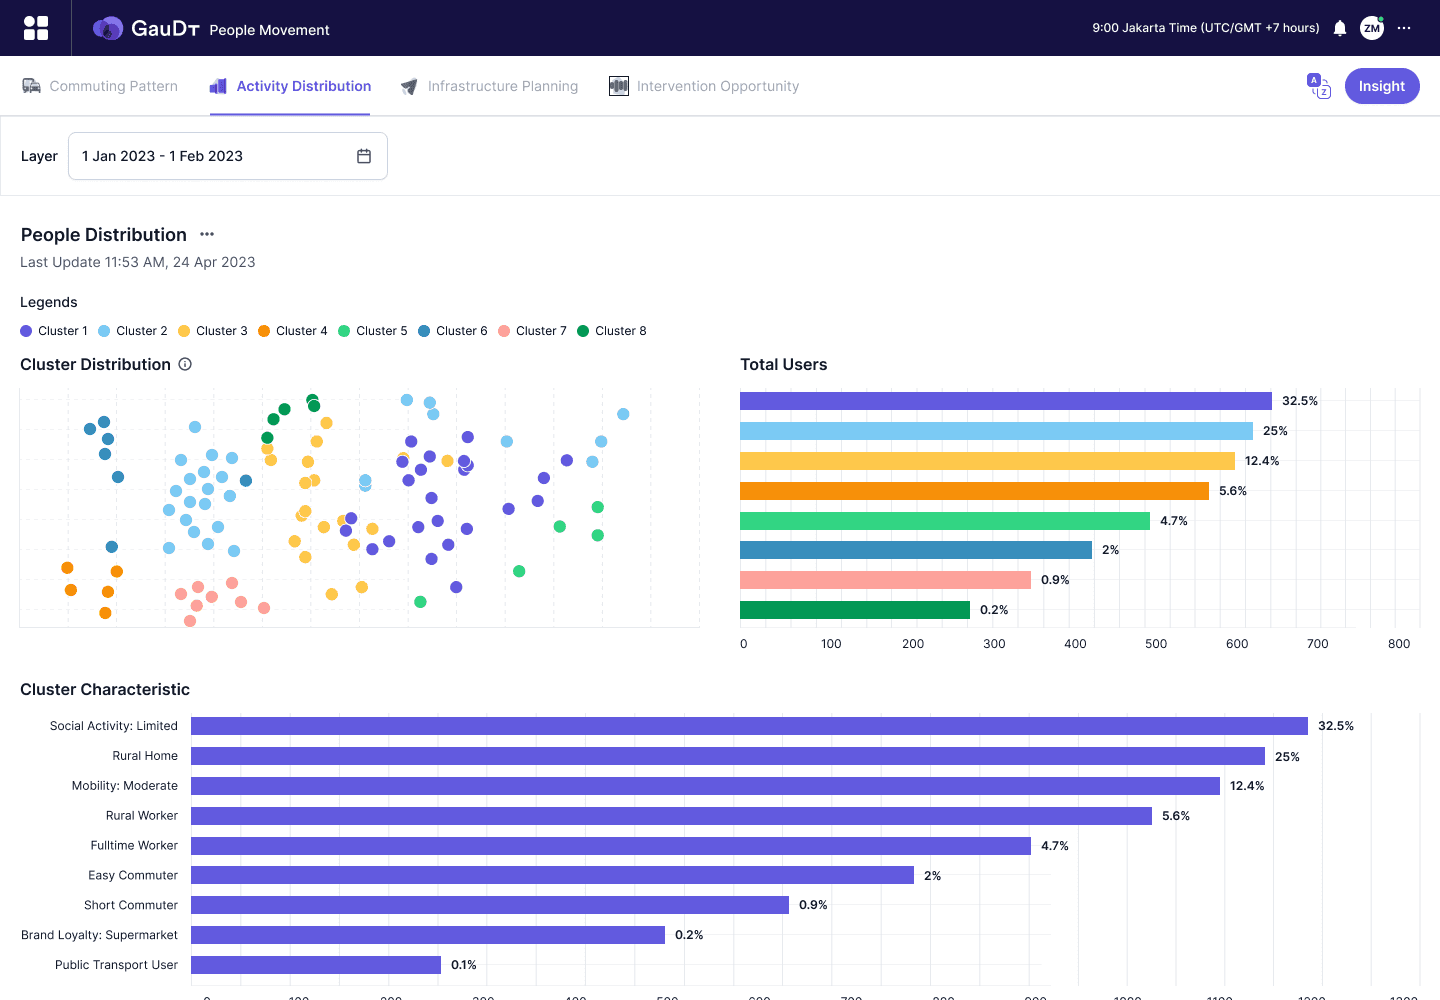Click the 5.6% orange users bar

pyautogui.click(x=974, y=491)
